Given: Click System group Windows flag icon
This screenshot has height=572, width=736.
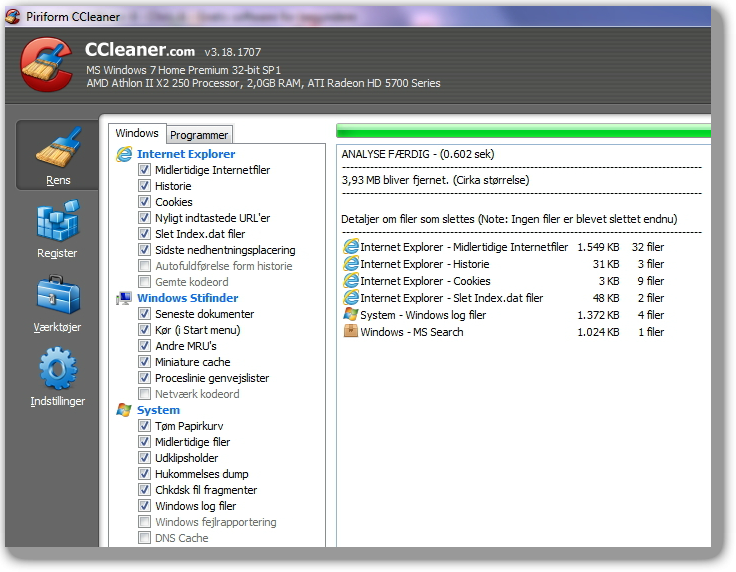Looking at the screenshot, I should click(x=124, y=410).
